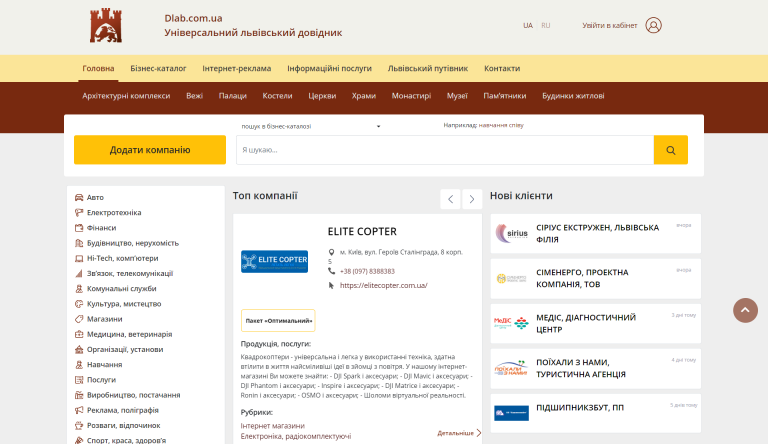Viewport: 768px width, 444px height.
Task: Open the Інформаційні послуги menu item
Action: tap(330, 69)
